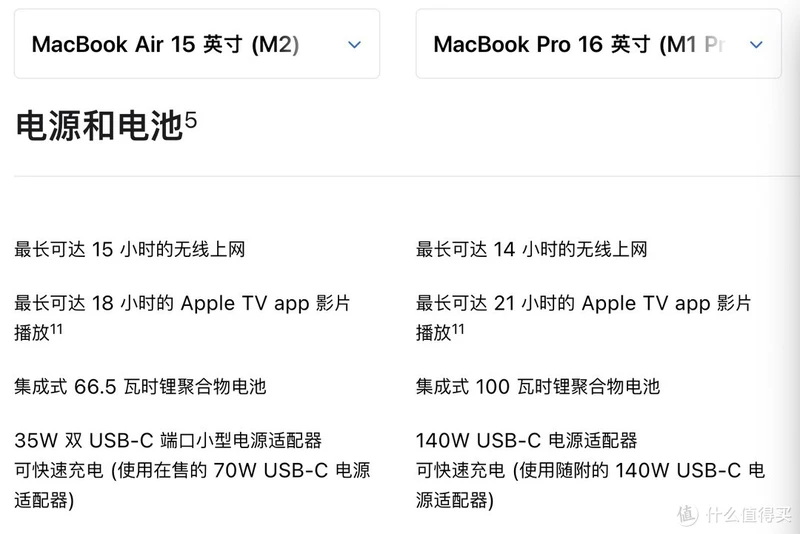This screenshot has height=534, width=800.
Task: Click the 值 watermark logo icon
Action: click(x=688, y=514)
